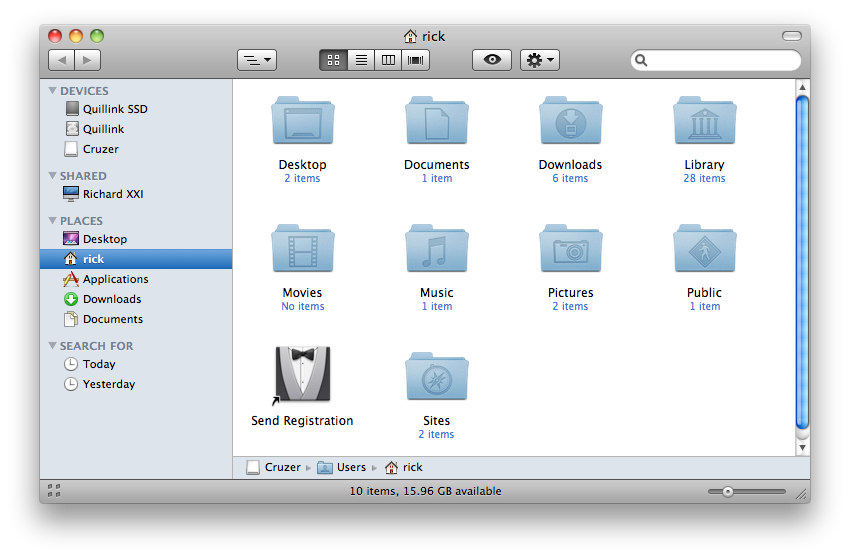Open the Downloads folder icon
This screenshot has height=558, width=850.
coord(570,120)
